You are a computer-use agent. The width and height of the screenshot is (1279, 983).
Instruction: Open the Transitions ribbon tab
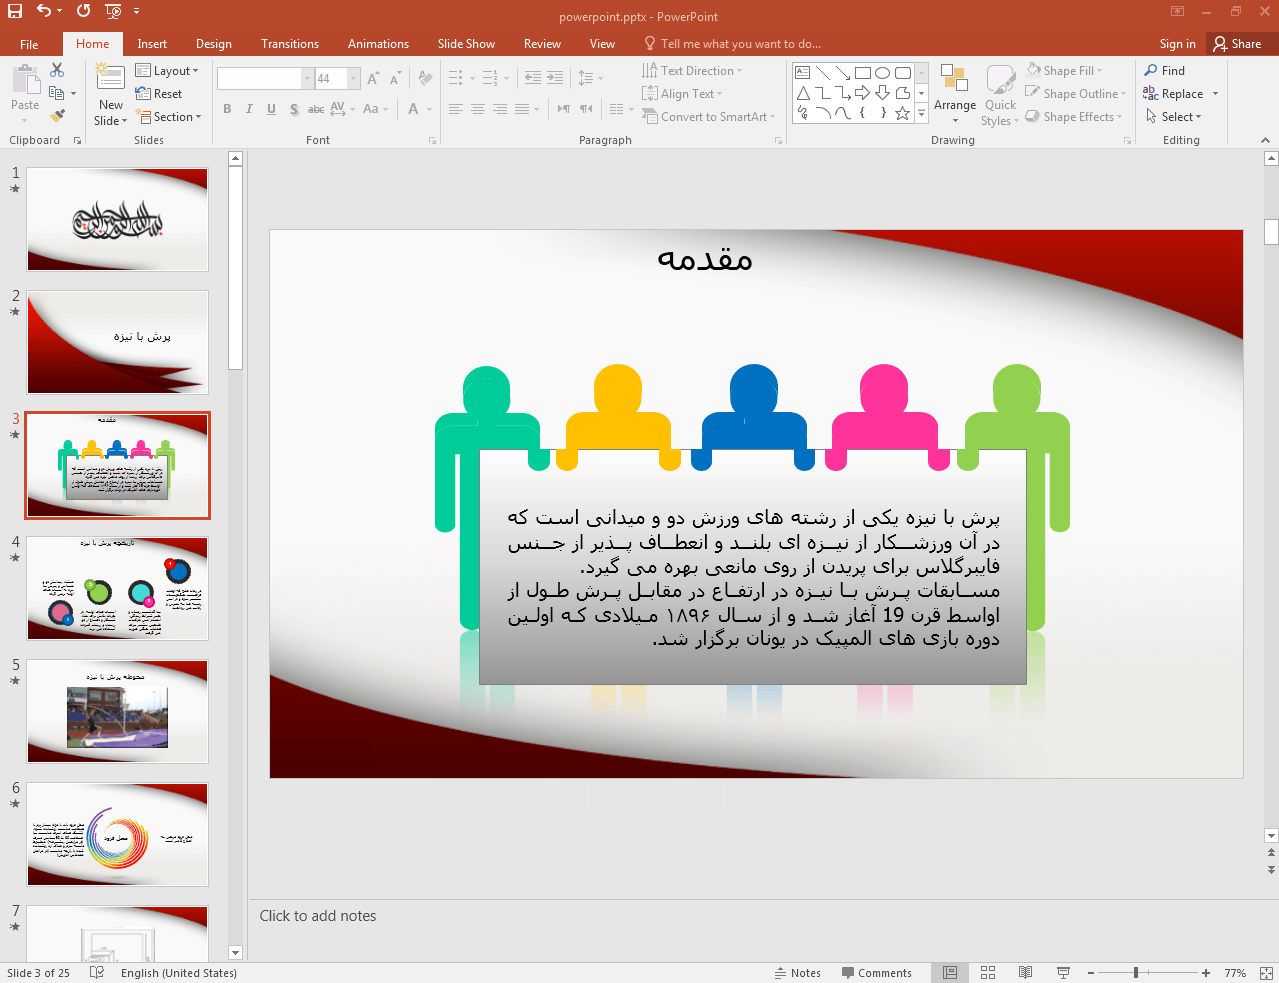(x=289, y=44)
